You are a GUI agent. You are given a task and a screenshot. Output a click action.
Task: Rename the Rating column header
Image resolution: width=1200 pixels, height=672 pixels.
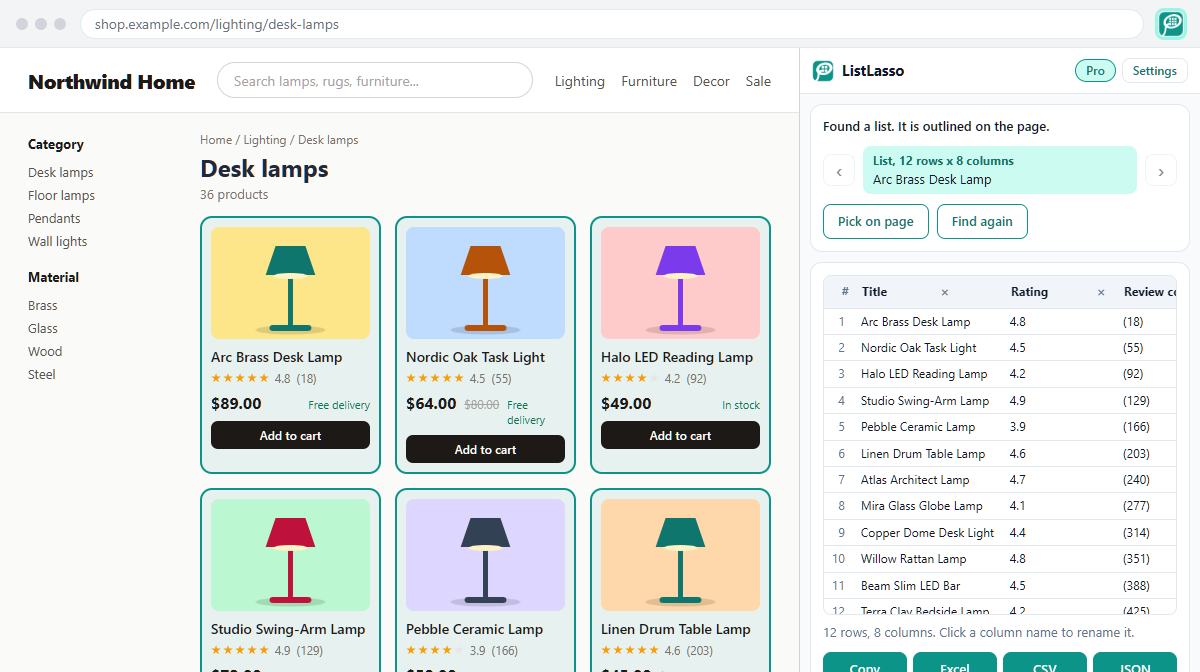[x=1029, y=292]
